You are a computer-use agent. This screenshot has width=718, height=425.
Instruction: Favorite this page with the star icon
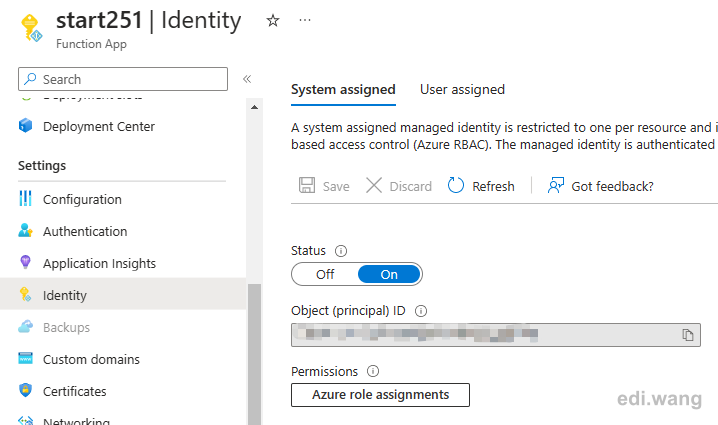pyautogui.click(x=273, y=20)
